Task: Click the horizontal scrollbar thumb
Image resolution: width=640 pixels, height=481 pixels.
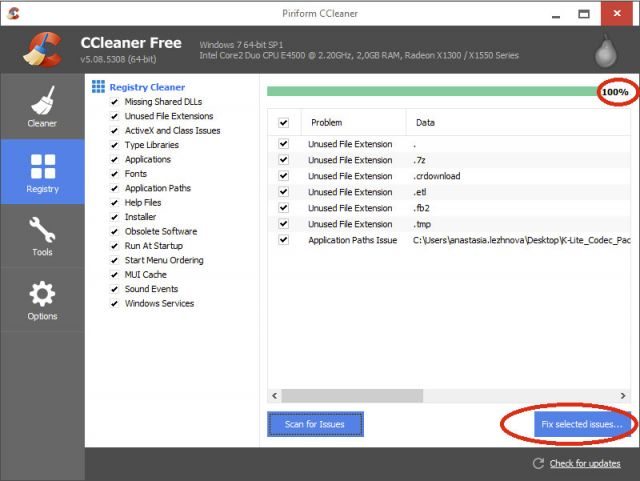Action: coord(352,396)
